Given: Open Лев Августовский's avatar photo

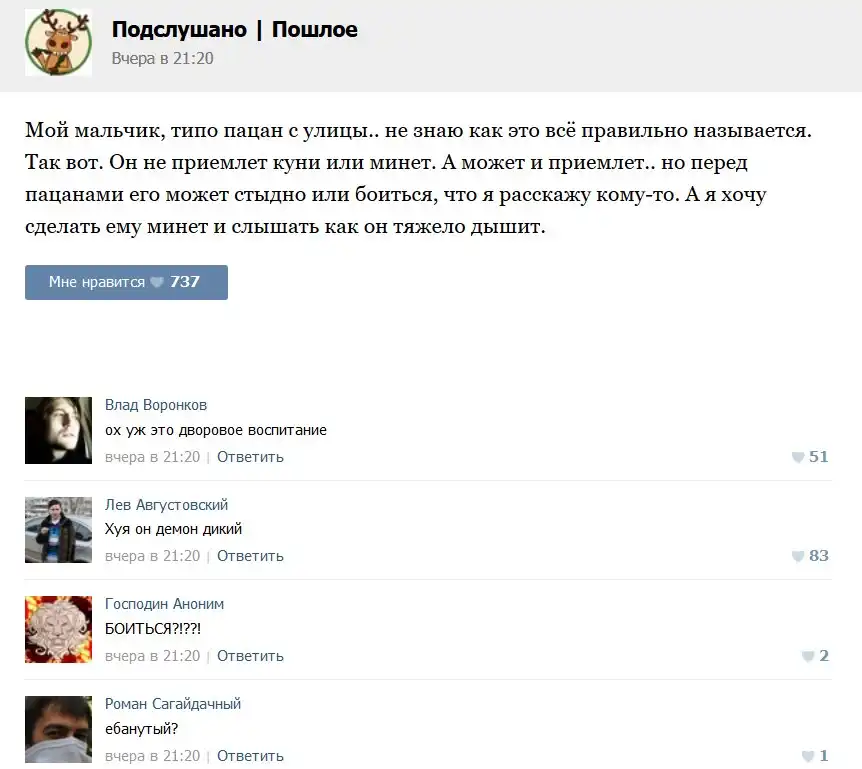Looking at the screenshot, I should (58, 530).
